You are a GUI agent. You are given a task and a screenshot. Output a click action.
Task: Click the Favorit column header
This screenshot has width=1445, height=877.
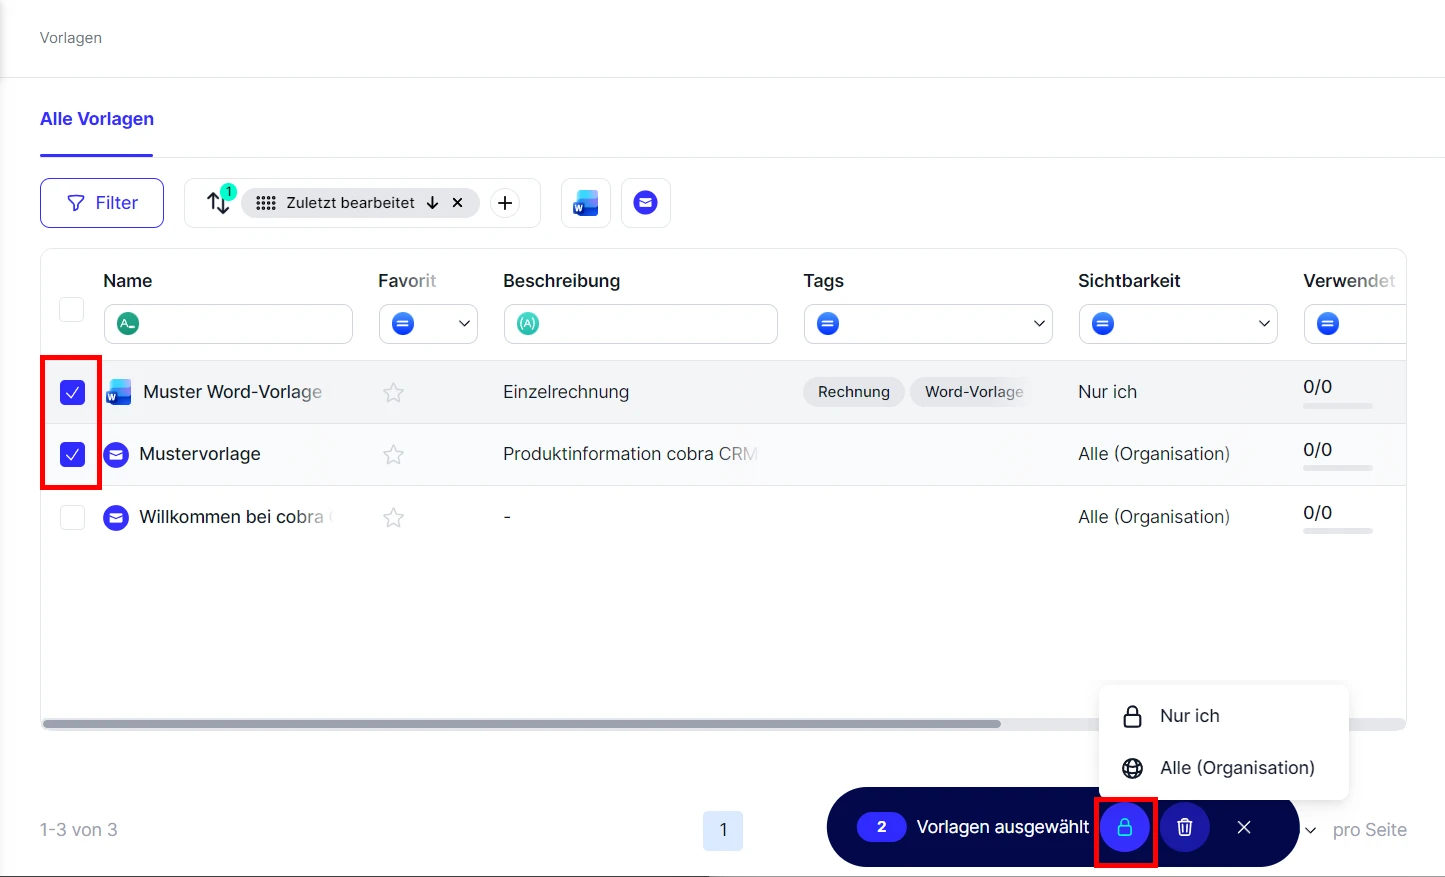click(x=407, y=281)
